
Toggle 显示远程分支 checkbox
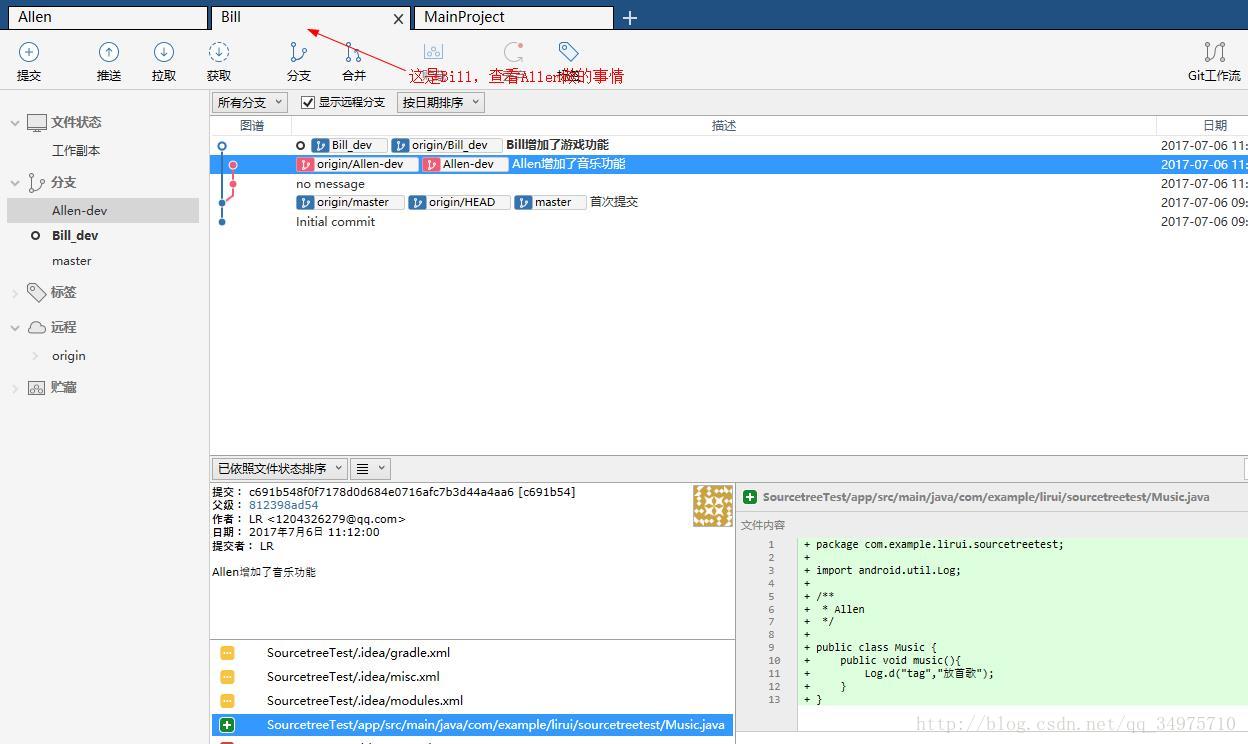click(x=308, y=102)
